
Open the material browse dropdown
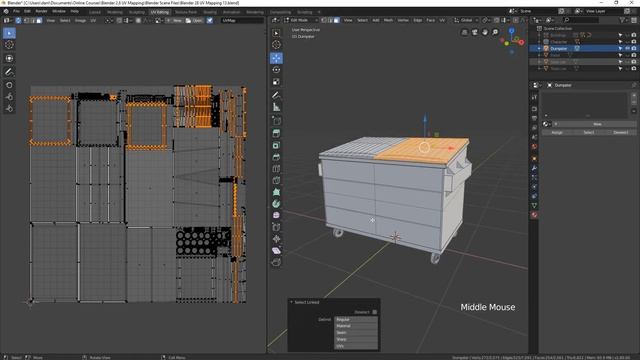click(546, 124)
